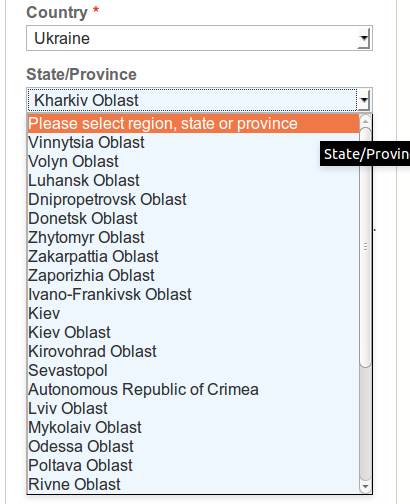410x504 pixels.
Task: Choose Autonomous Republic of Crimea
Action: pos(193,390)
